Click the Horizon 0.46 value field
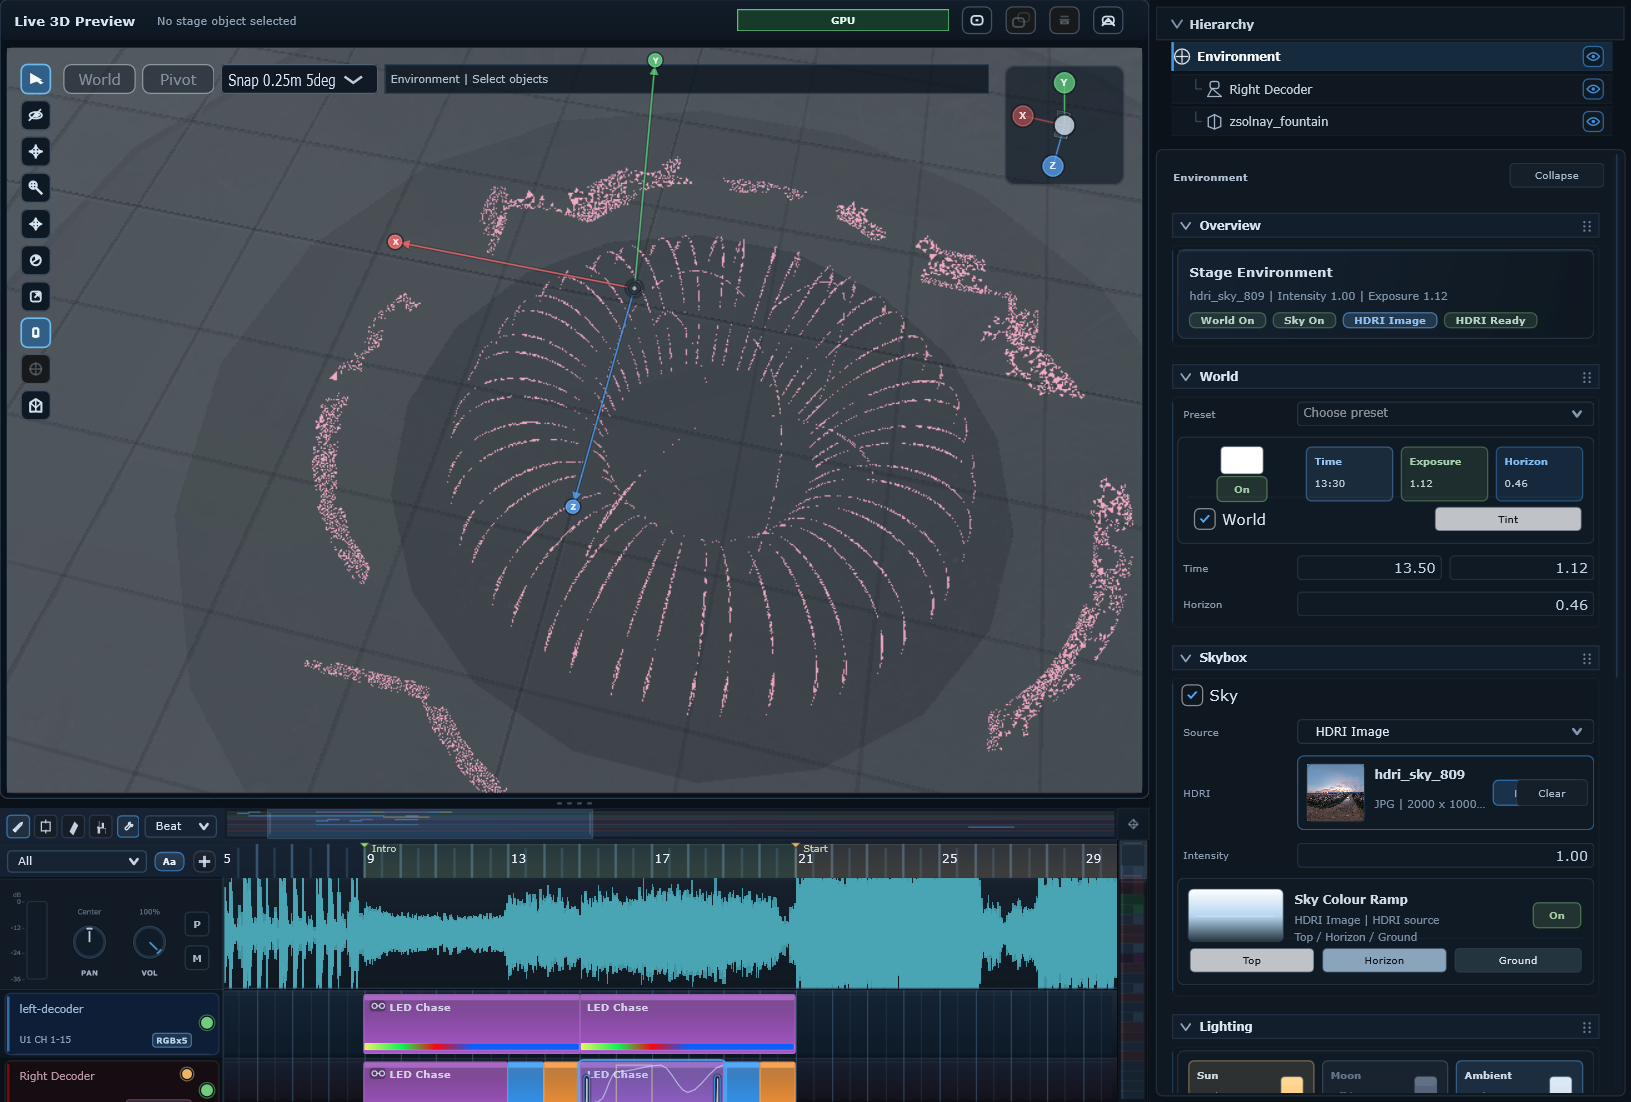Screen dimensions: 1631x1102 click(1445, 605)
